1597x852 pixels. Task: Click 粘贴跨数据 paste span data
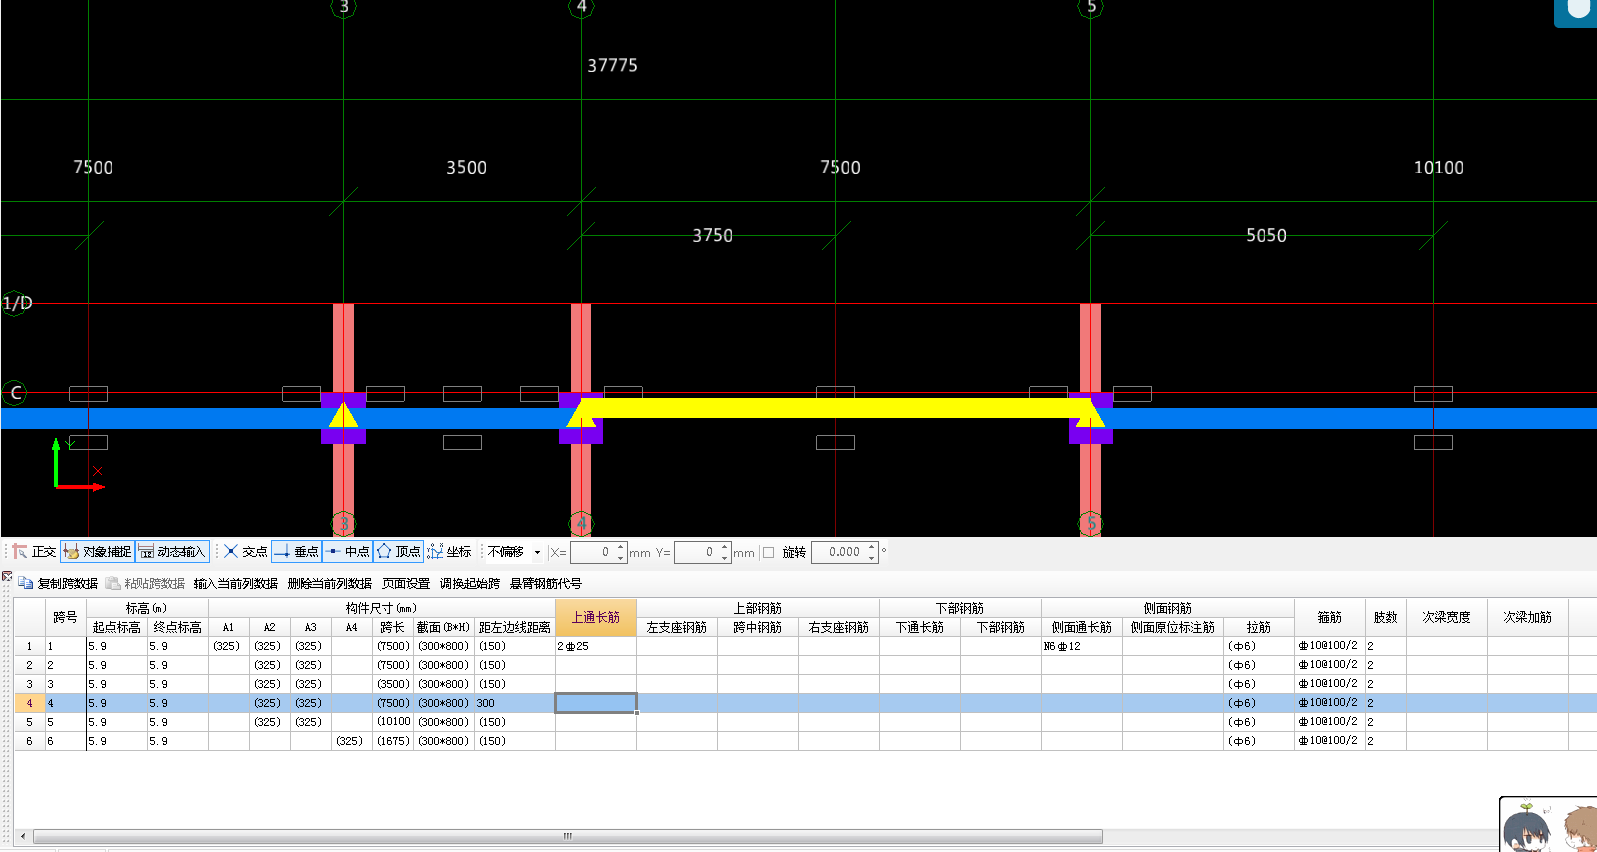pos(145,583)
